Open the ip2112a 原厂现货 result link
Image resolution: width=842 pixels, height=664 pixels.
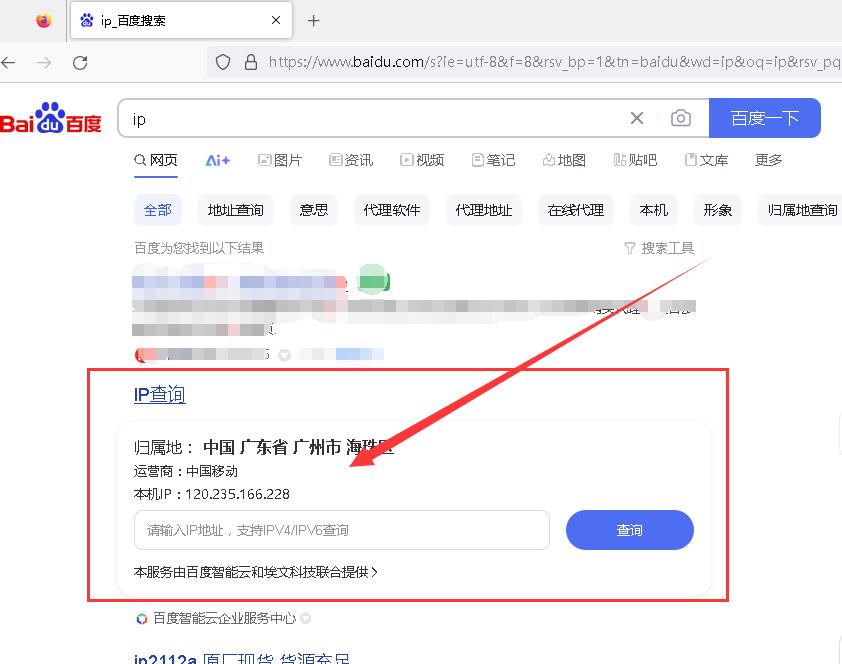[242, 658]
